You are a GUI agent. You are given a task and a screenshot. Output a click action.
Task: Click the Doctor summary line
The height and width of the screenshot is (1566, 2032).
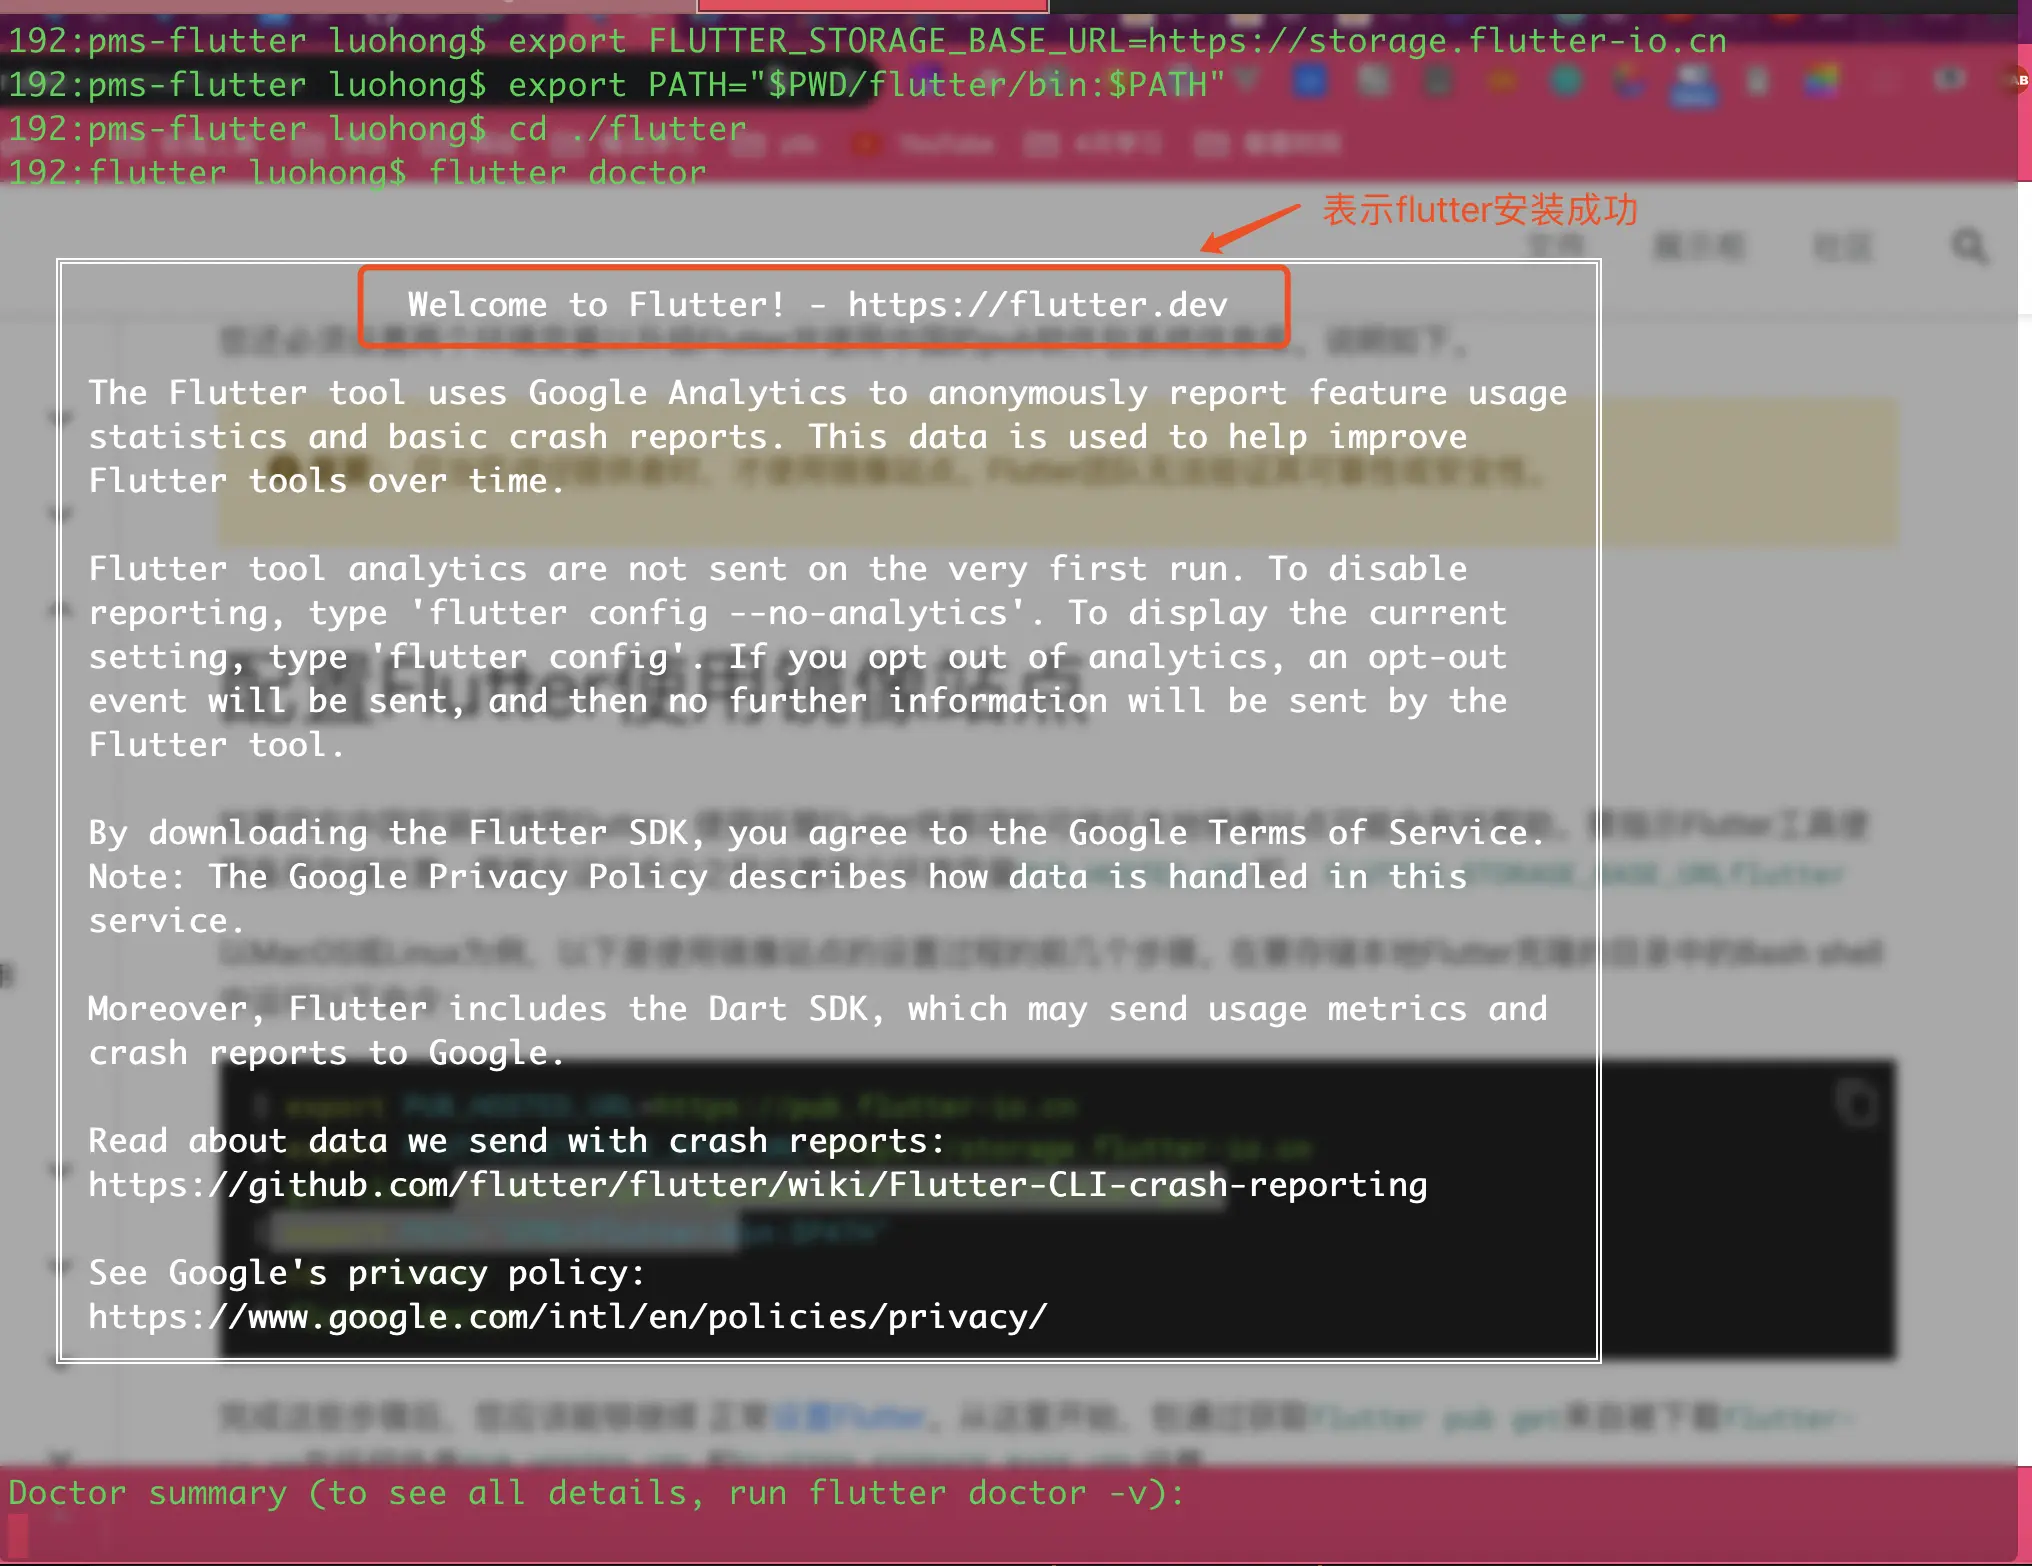(x=596, y=1493)
